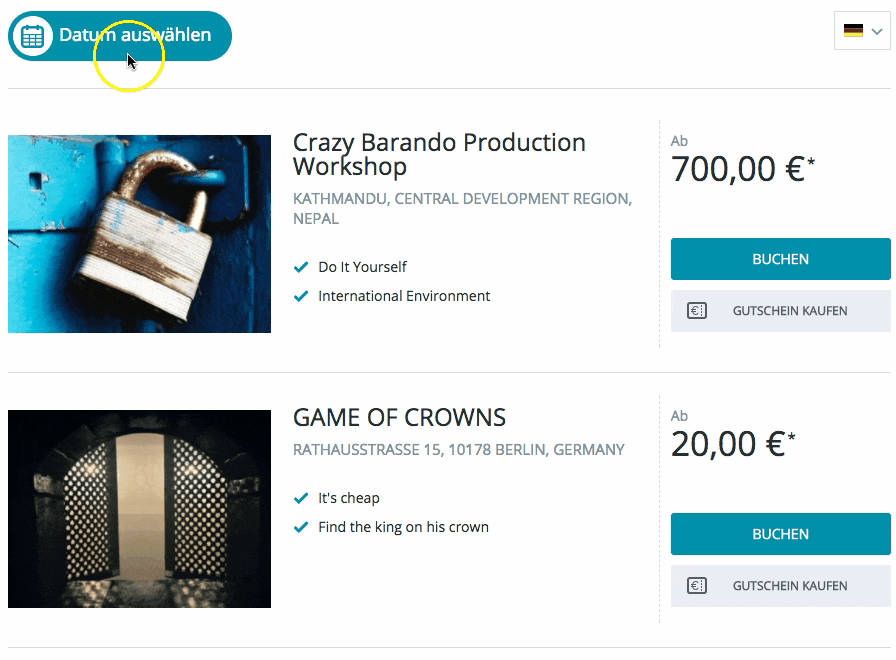This screenshot has height=660, width=896.
Task: Select the Rathausstrasse 15 Berlin address
Action: click(x=458, y=450)
